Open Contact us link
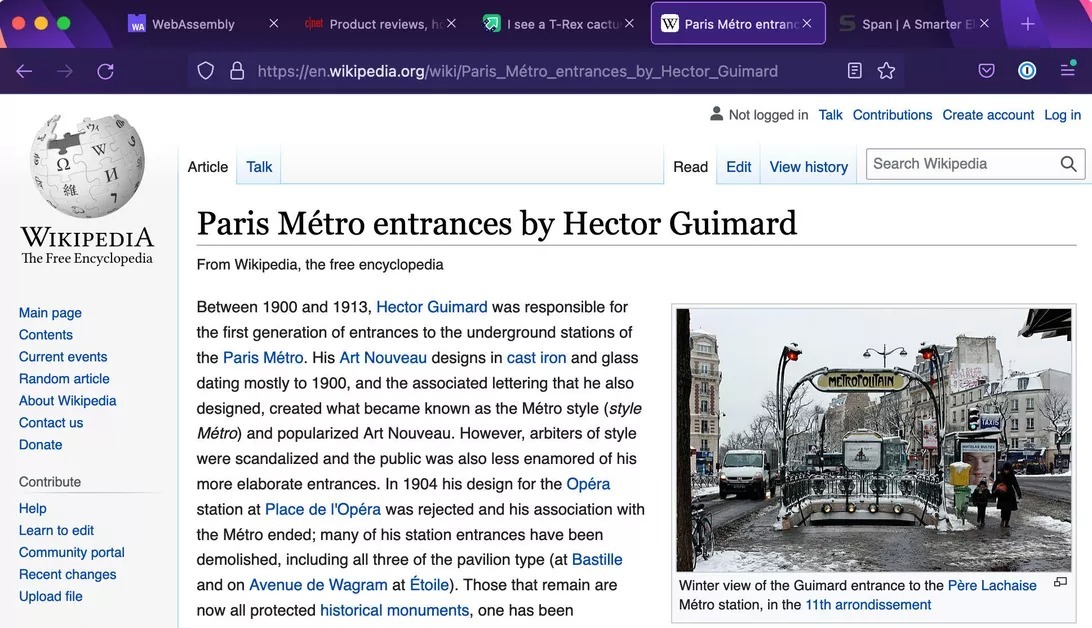This screenshot has width=1092, height=628. 51,423
